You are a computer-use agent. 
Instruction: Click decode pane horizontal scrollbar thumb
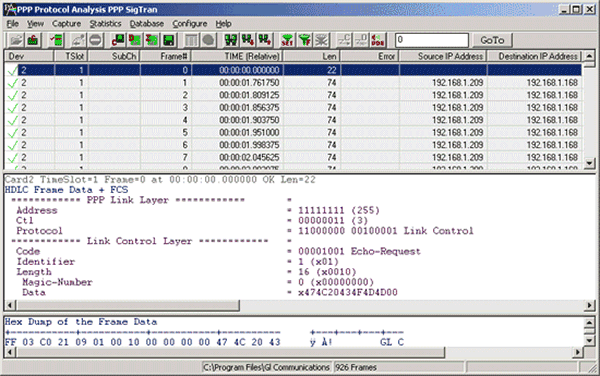tap(128, 305)
